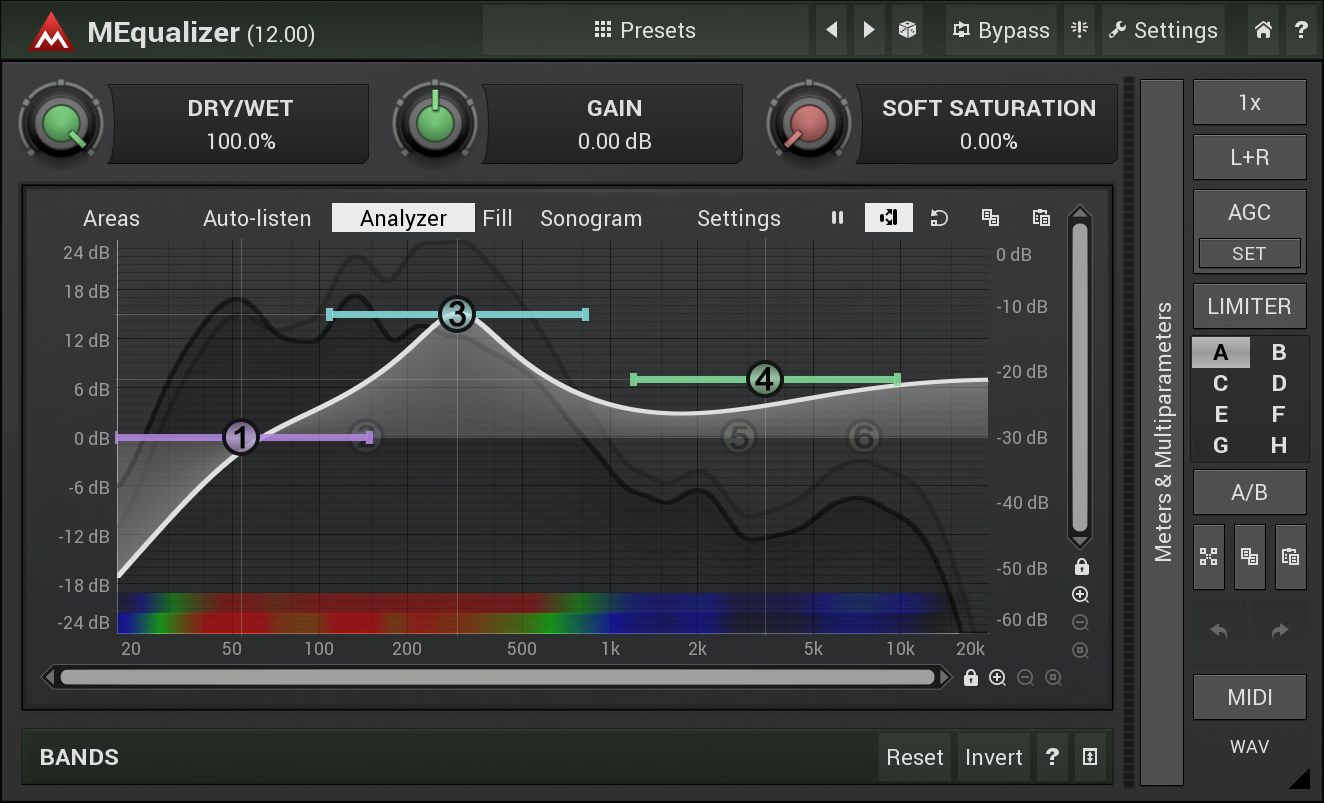Click the A/B compare button
This screenshot has width=1324, height=803.
tap(1249, 492)
